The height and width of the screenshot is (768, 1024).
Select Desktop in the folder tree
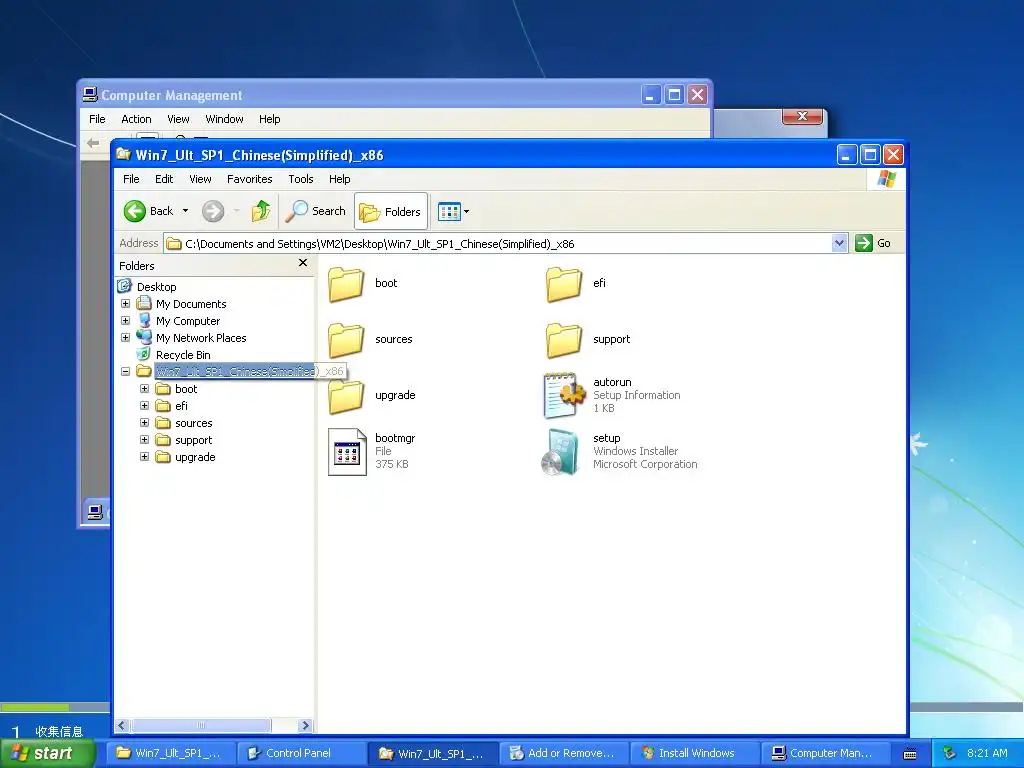pyautogui.click(x=156, y=287)
